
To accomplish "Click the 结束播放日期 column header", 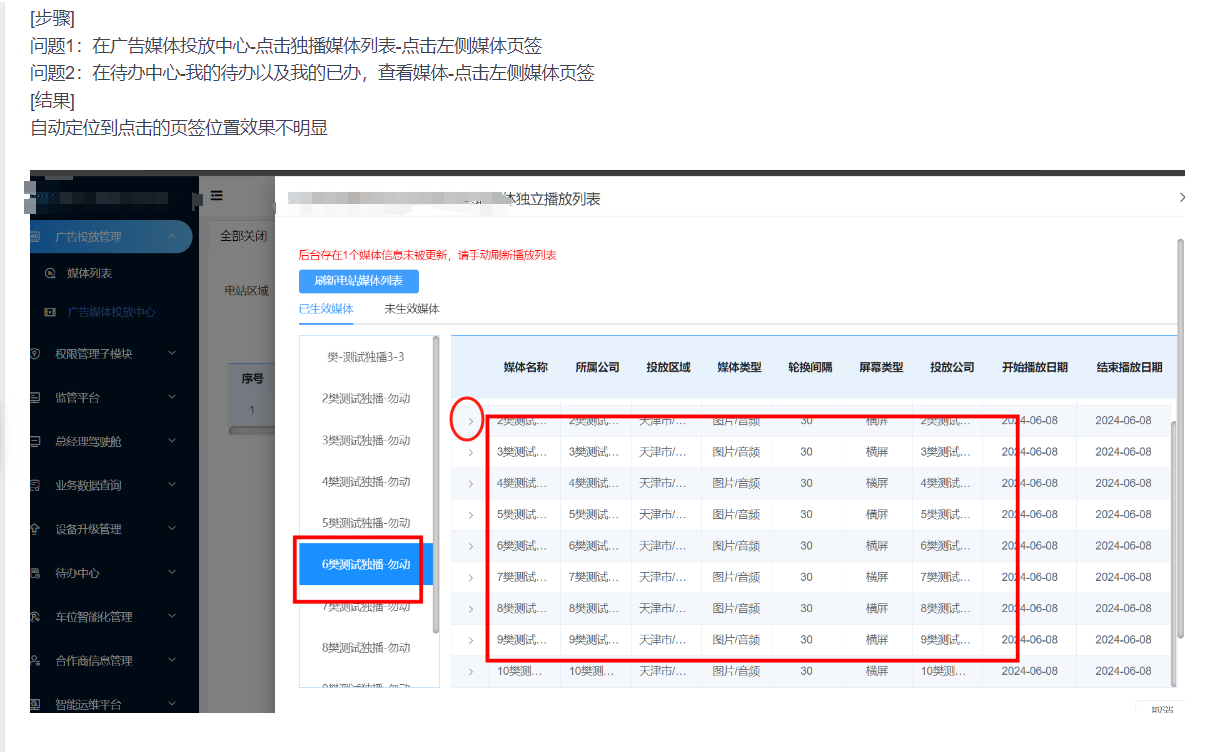I will pos(1129,367).
